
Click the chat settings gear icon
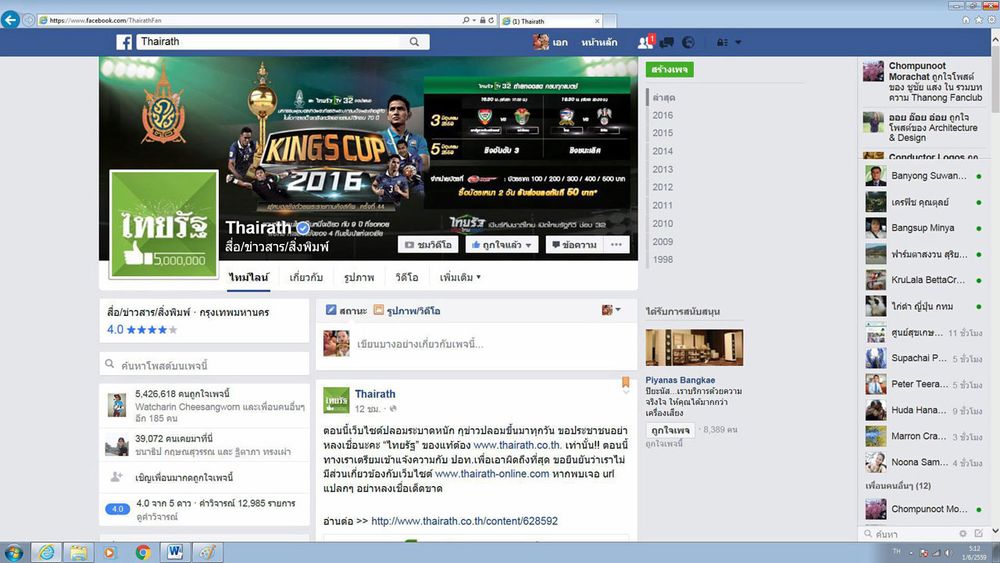pos(963,533)
